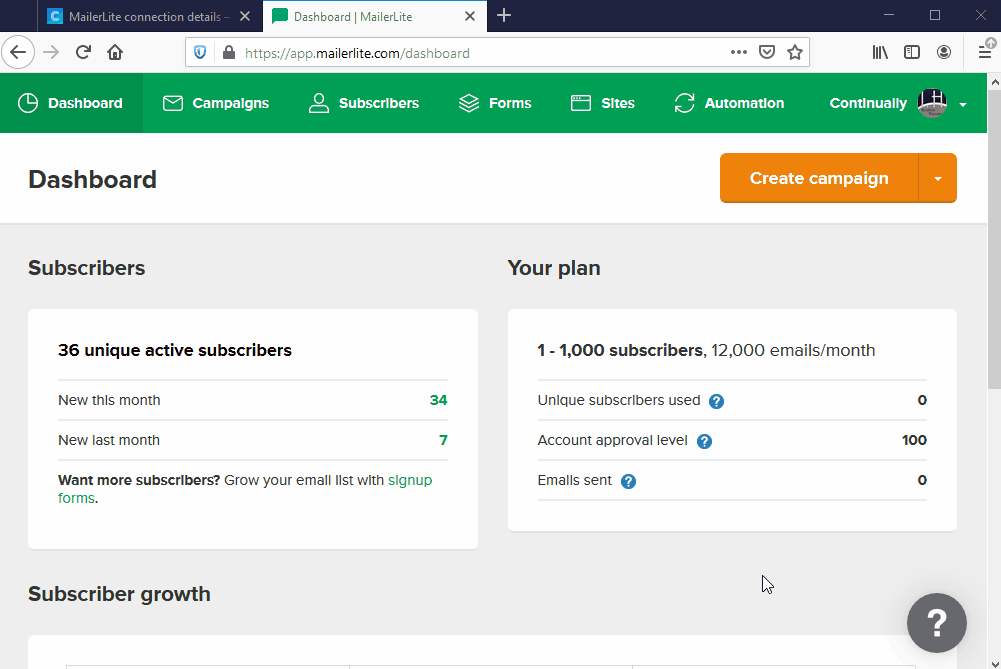Click the Create campaign button
1001x669 pixels.
(x=819, y=178)
